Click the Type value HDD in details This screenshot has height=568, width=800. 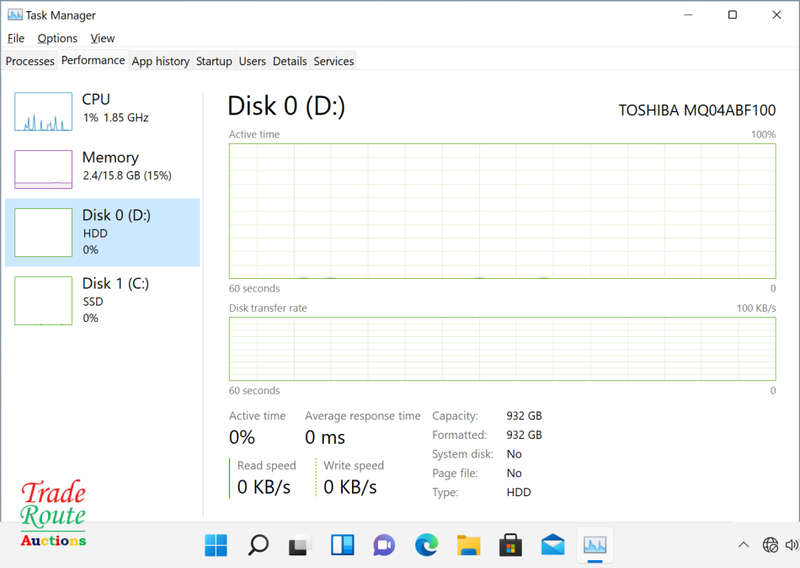pyautogui.click(x=518, y=492)
